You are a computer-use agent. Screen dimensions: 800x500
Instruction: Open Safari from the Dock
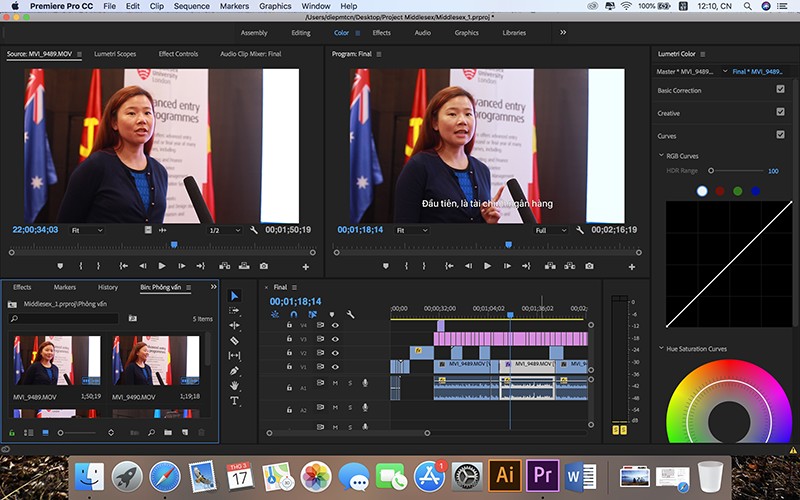(x=165, y=476)
